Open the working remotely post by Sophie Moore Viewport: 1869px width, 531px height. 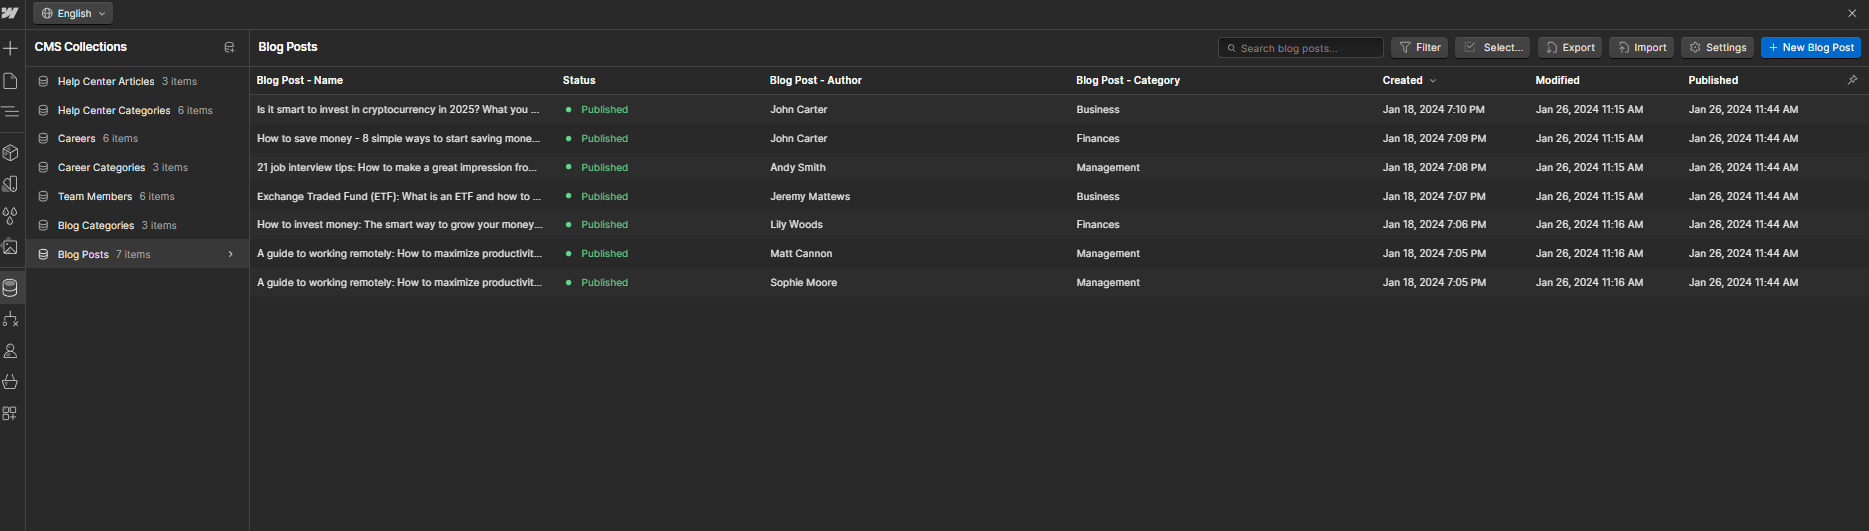coord(399,282)
